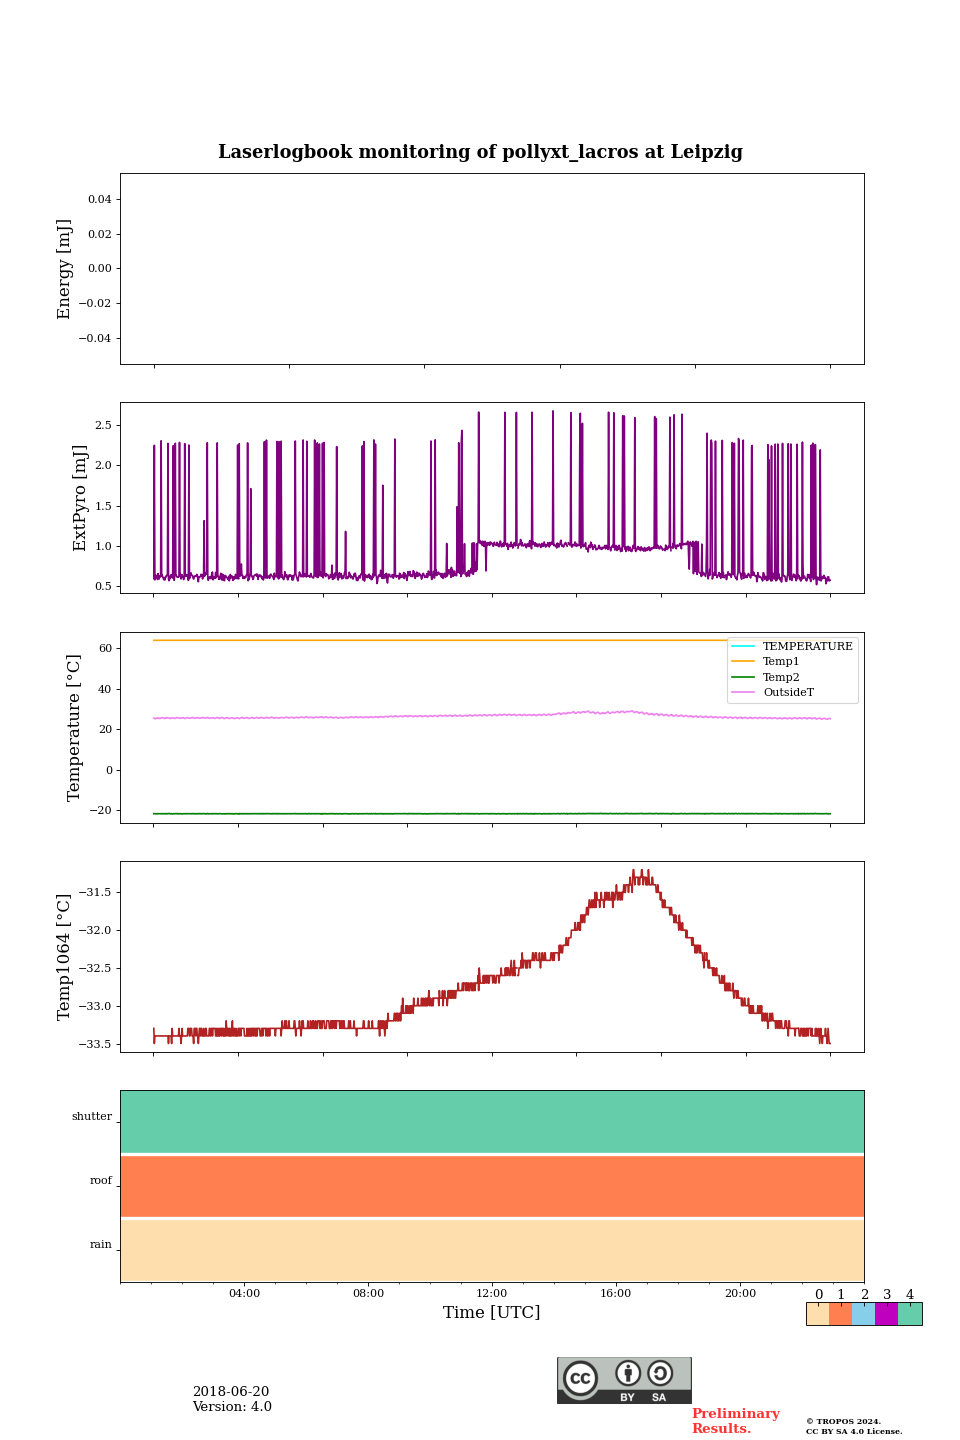
Task: Click the Temp1064 [°C] axis label
Action: point(64,957)
